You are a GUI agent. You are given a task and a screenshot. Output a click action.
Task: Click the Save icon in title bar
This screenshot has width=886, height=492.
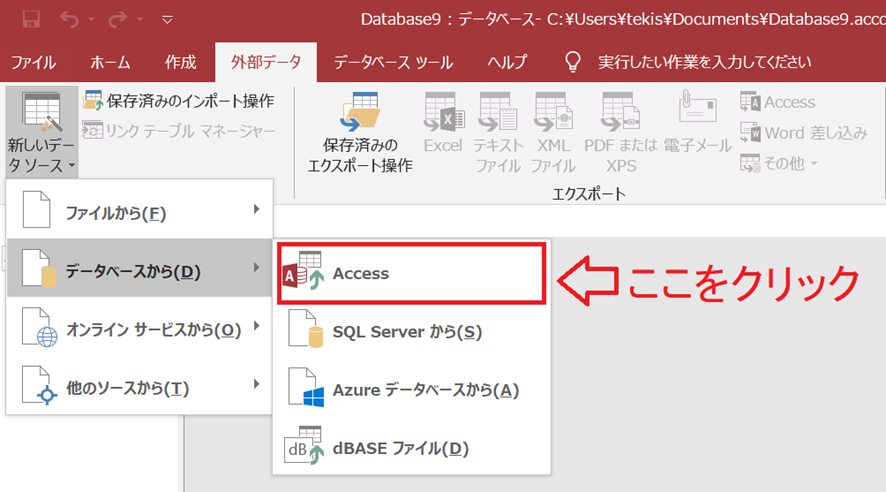click(30, 19)
